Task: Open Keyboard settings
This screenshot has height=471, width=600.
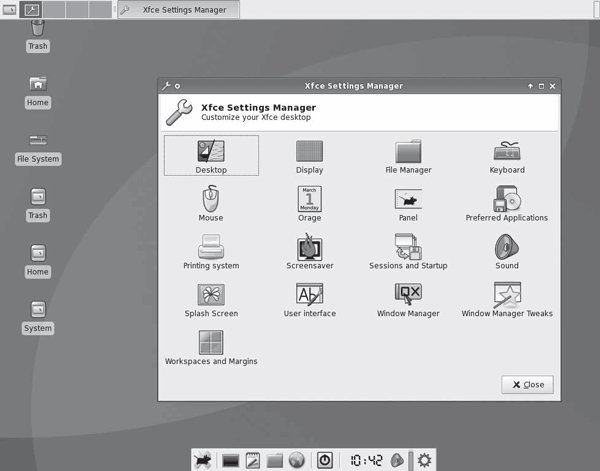Action: click(507, 154)
